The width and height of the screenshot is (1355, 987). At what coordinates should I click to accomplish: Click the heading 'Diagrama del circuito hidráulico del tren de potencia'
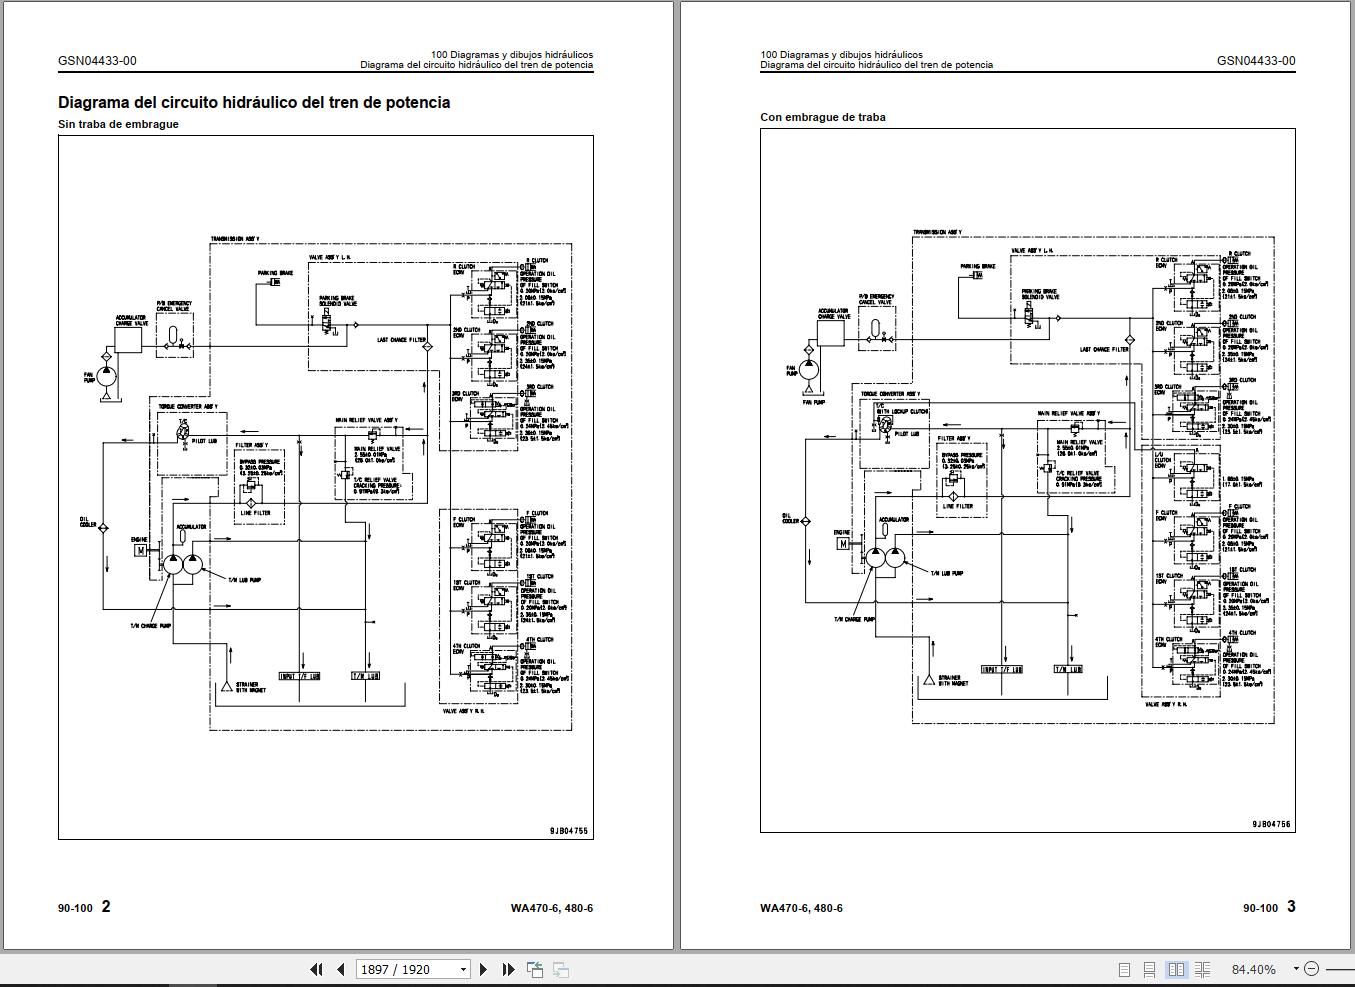pyautogui.click(x=254, y=102)
